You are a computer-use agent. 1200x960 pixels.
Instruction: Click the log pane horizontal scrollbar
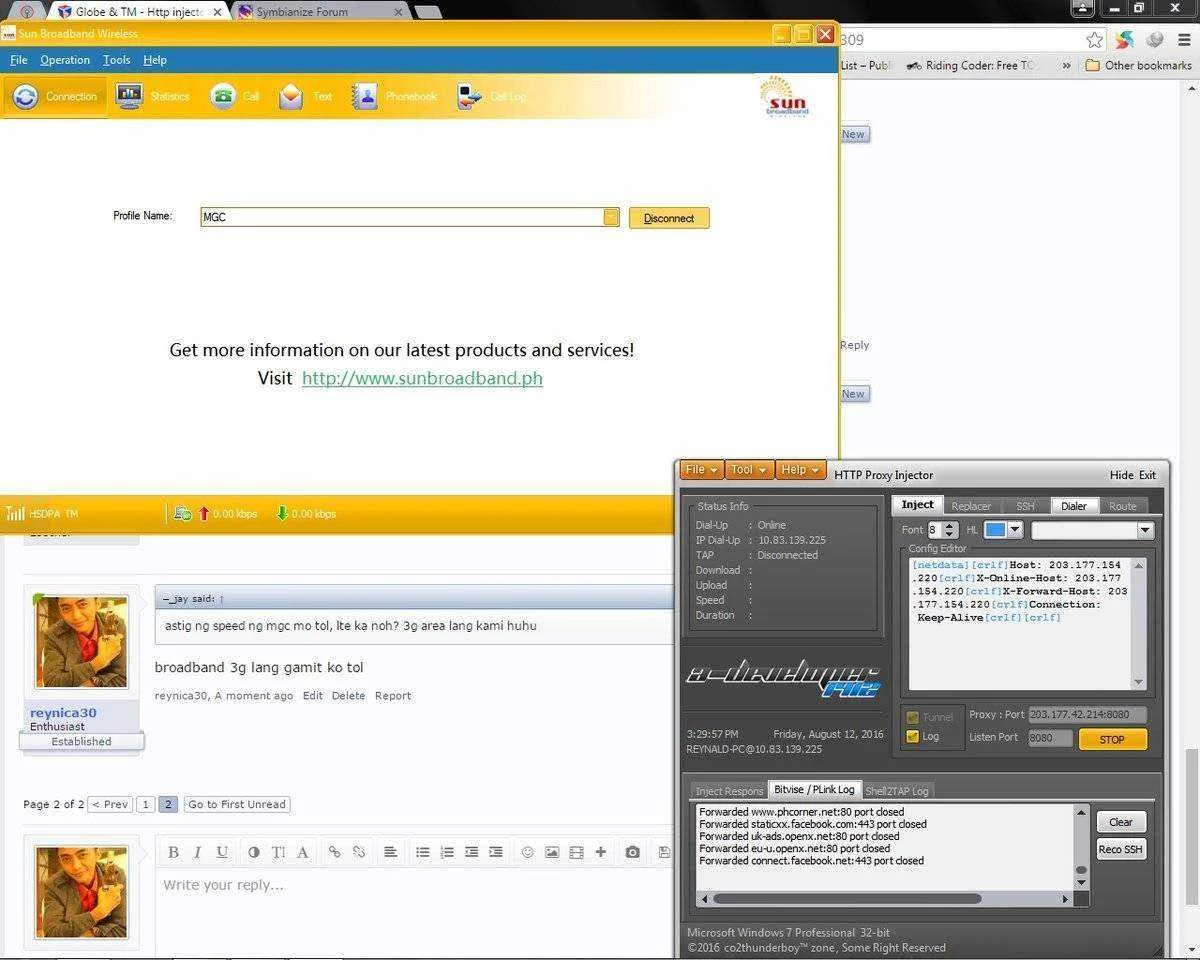click(x=884, y=898)
